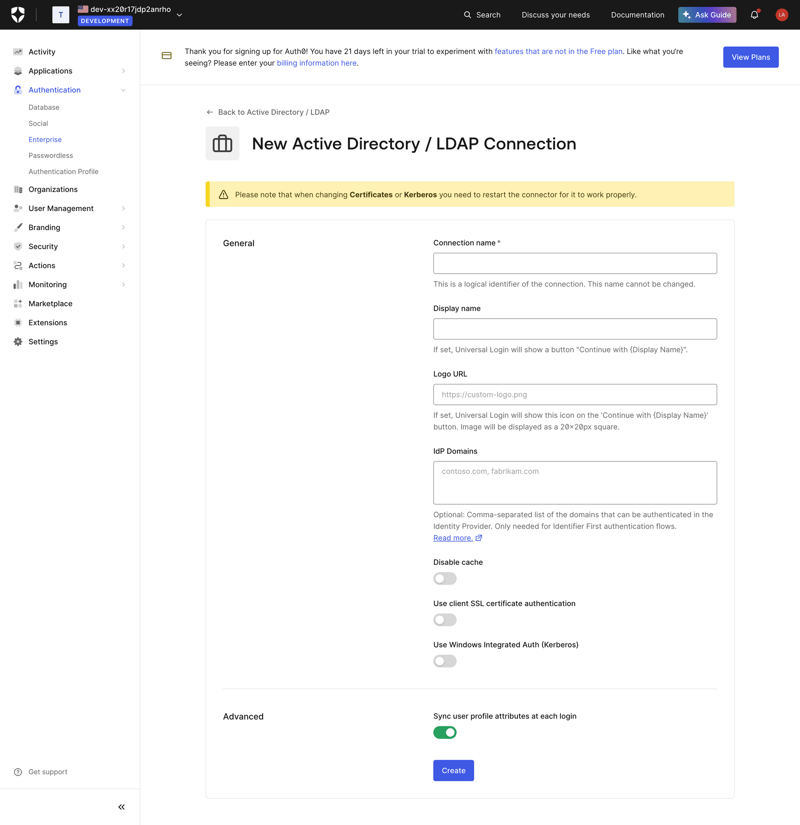The height and width of the screenshot is (825, 800).
Task: Open the Marketplace section
Action: [x=49, y=303]
